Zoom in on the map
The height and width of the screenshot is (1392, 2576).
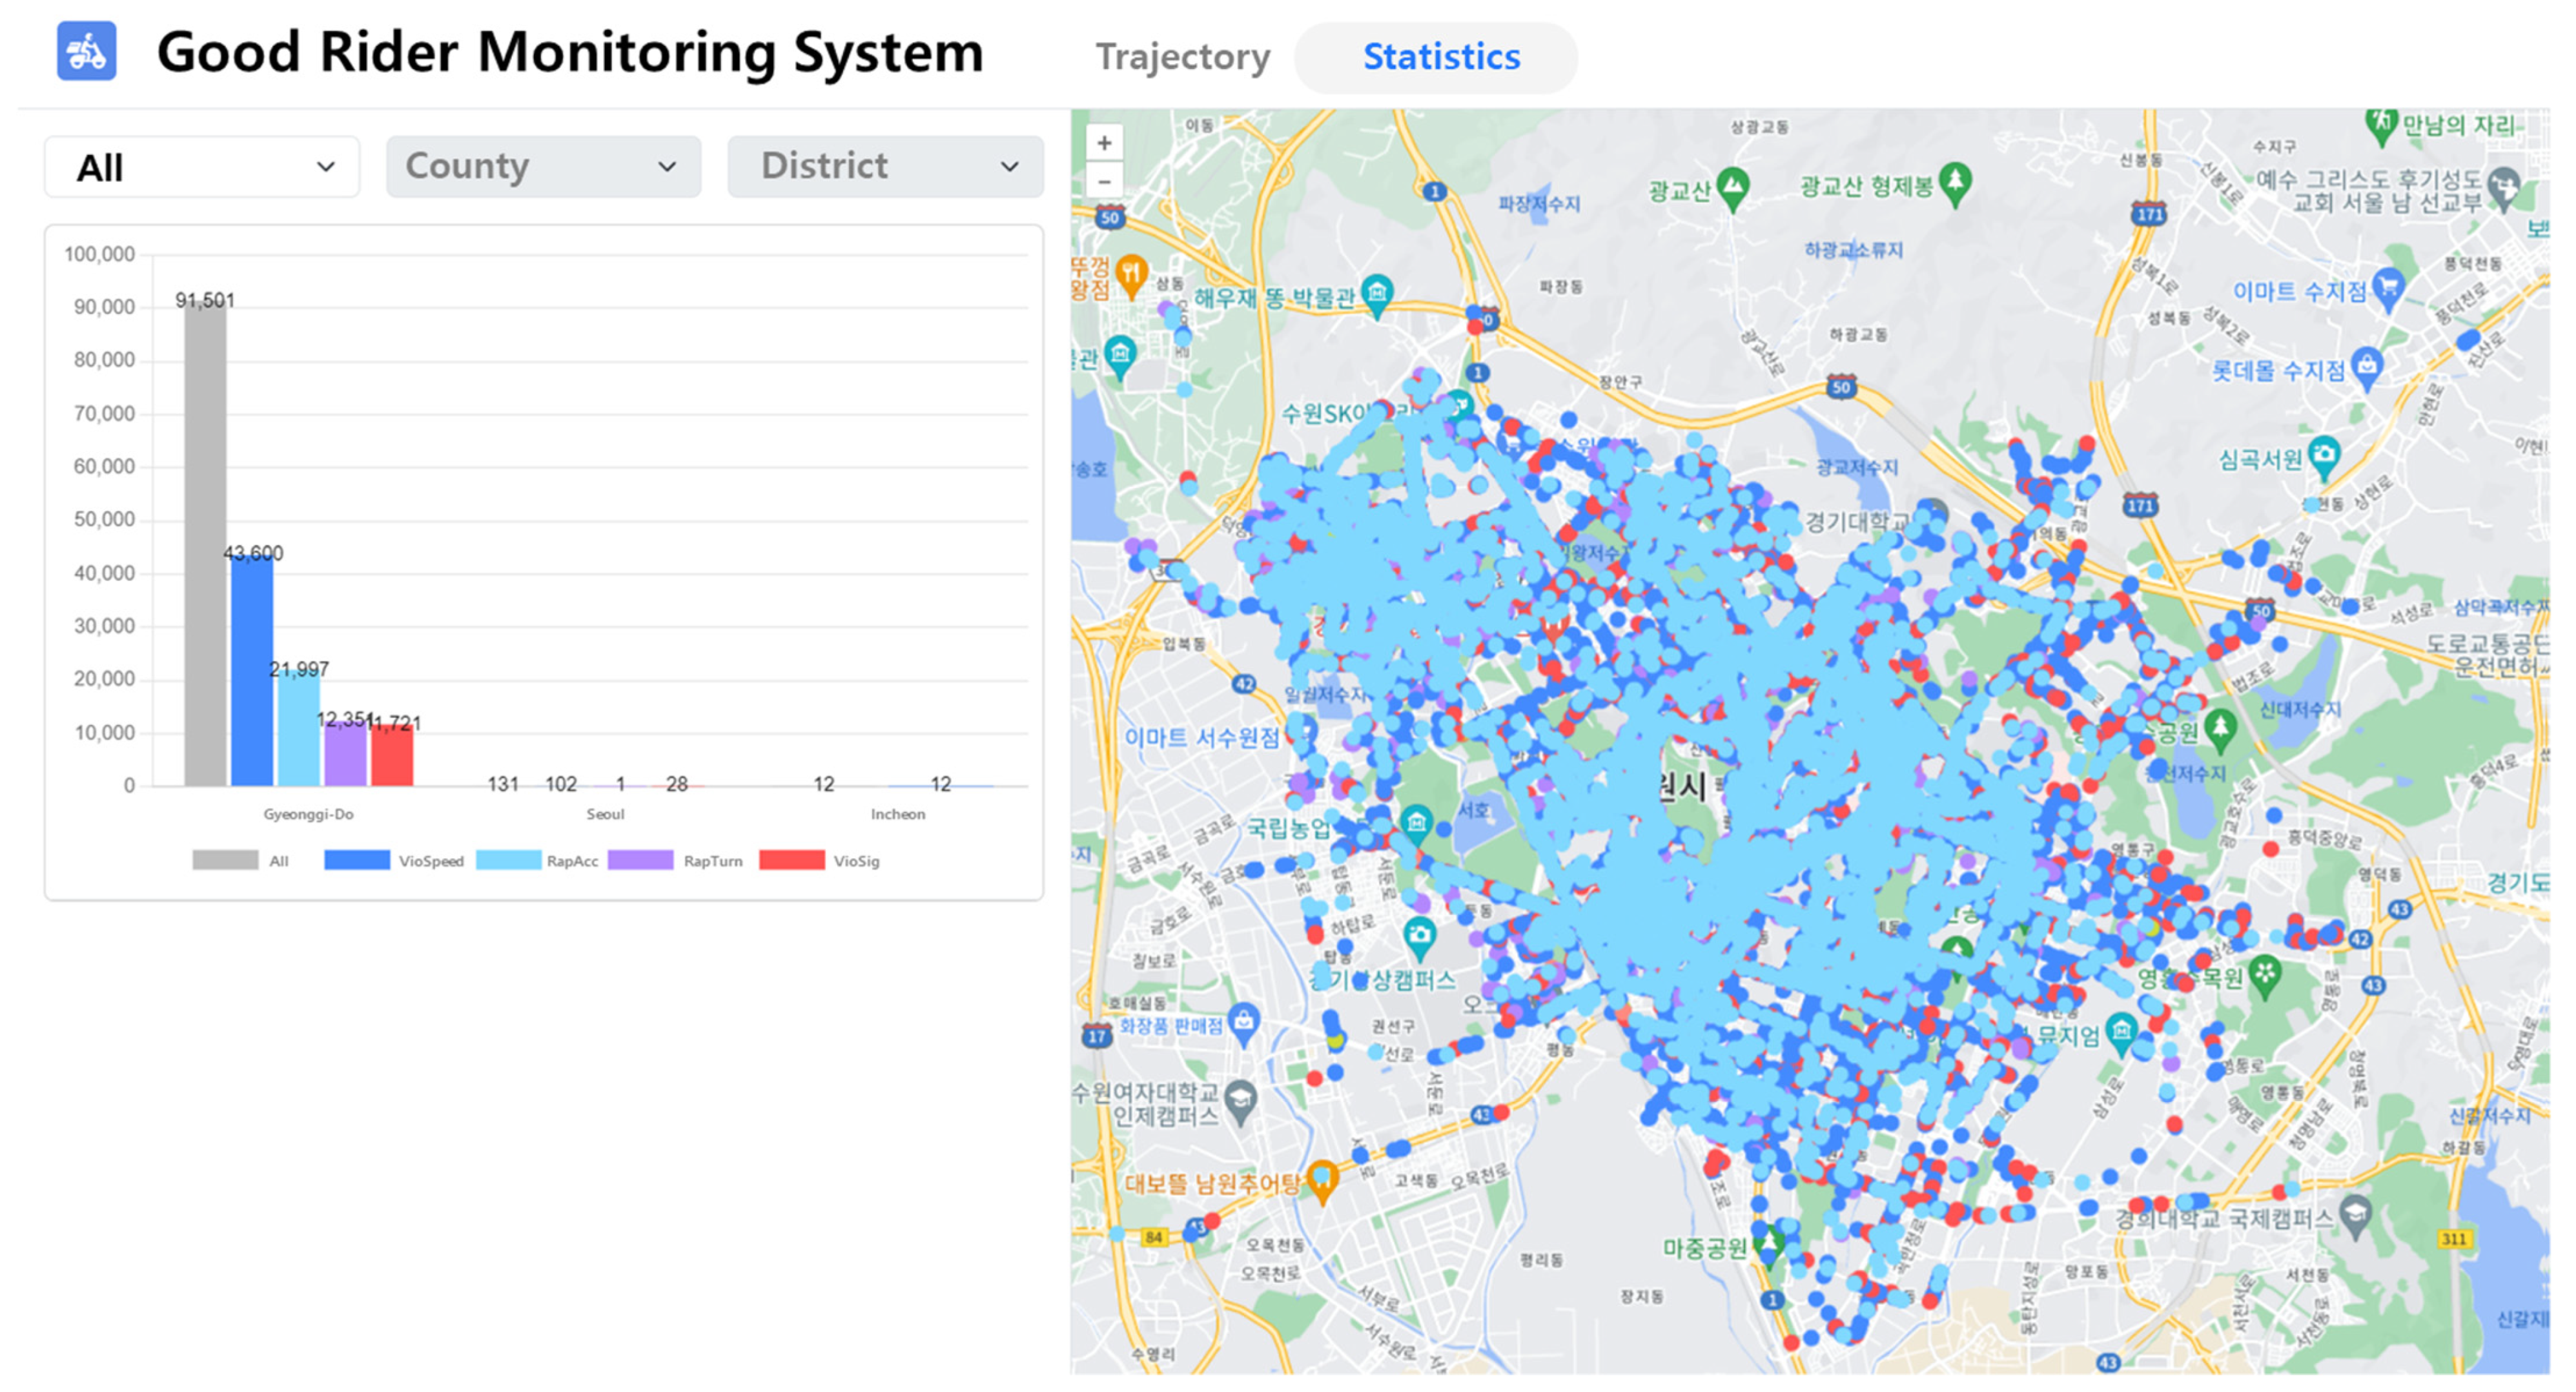(x=1104, y=143)
